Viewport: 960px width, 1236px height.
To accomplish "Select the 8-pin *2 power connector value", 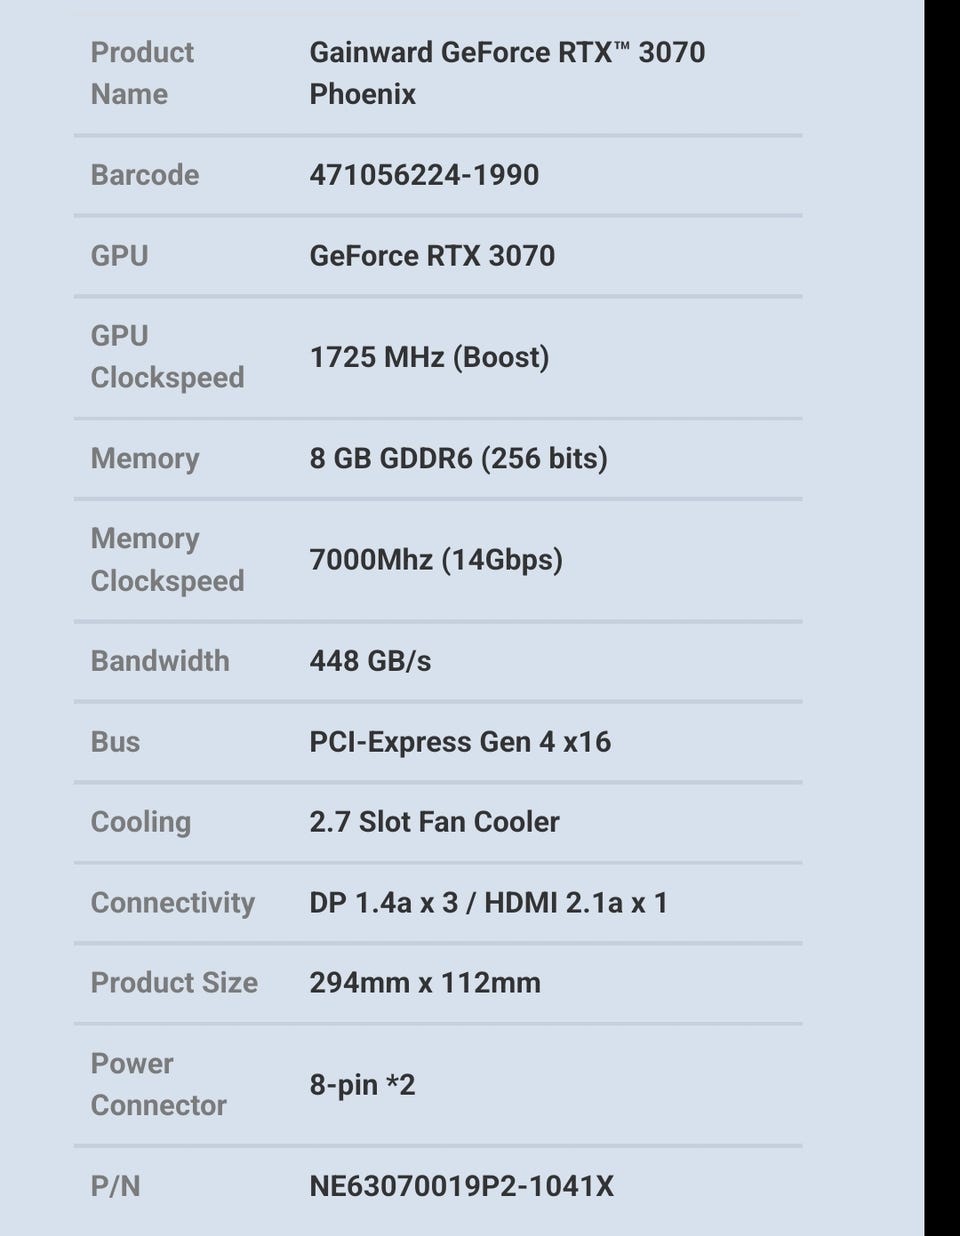I will 362,1085.
